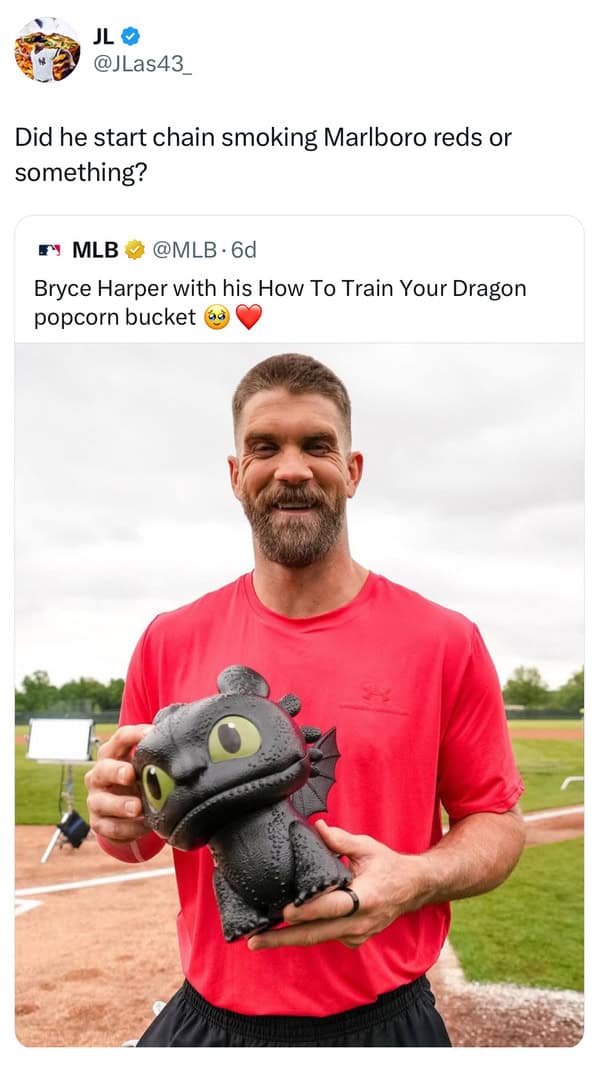Viewport: 599px width, 1066px height.
Task: Click the black ring on his finger in the photo
Action: click(352, 901)
